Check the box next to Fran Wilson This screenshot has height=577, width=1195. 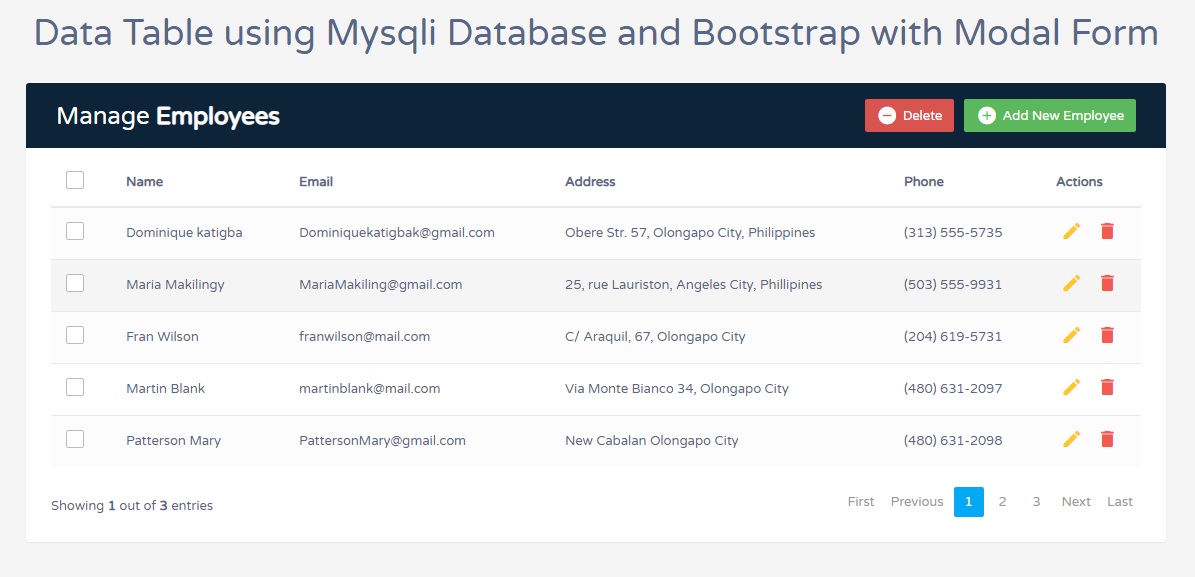coord(75,334)
